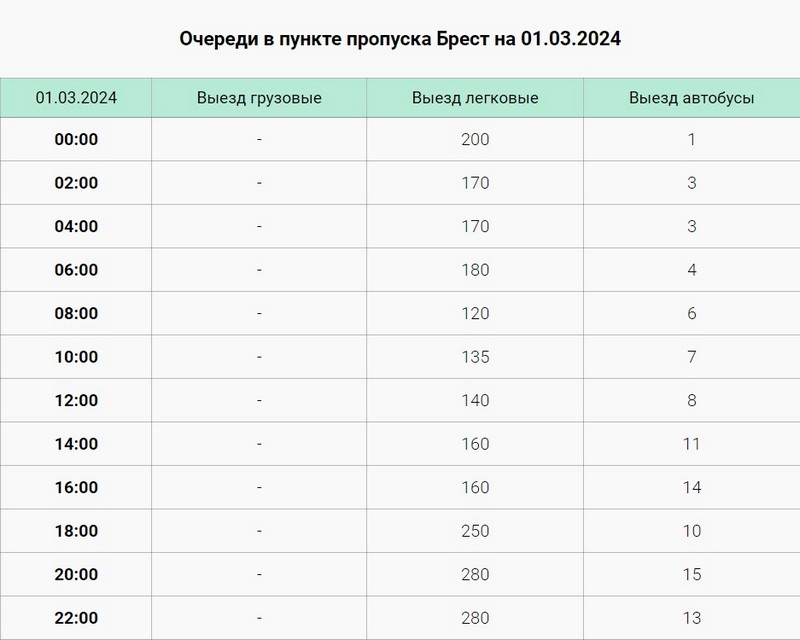Click the page title about Brest queues
800x640 pixels.
(x=400, y=39)
